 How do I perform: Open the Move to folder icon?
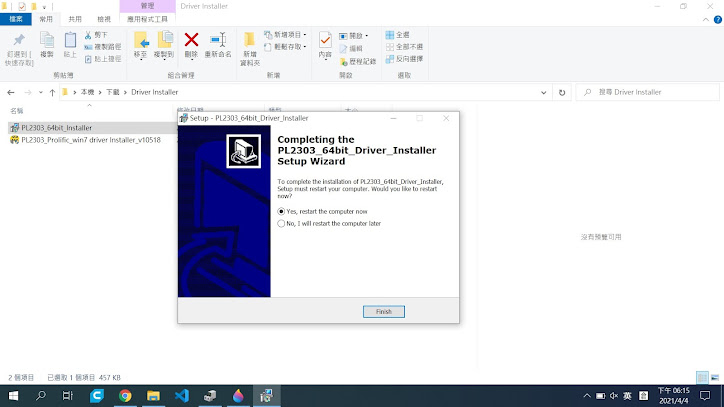click(141, 40)
